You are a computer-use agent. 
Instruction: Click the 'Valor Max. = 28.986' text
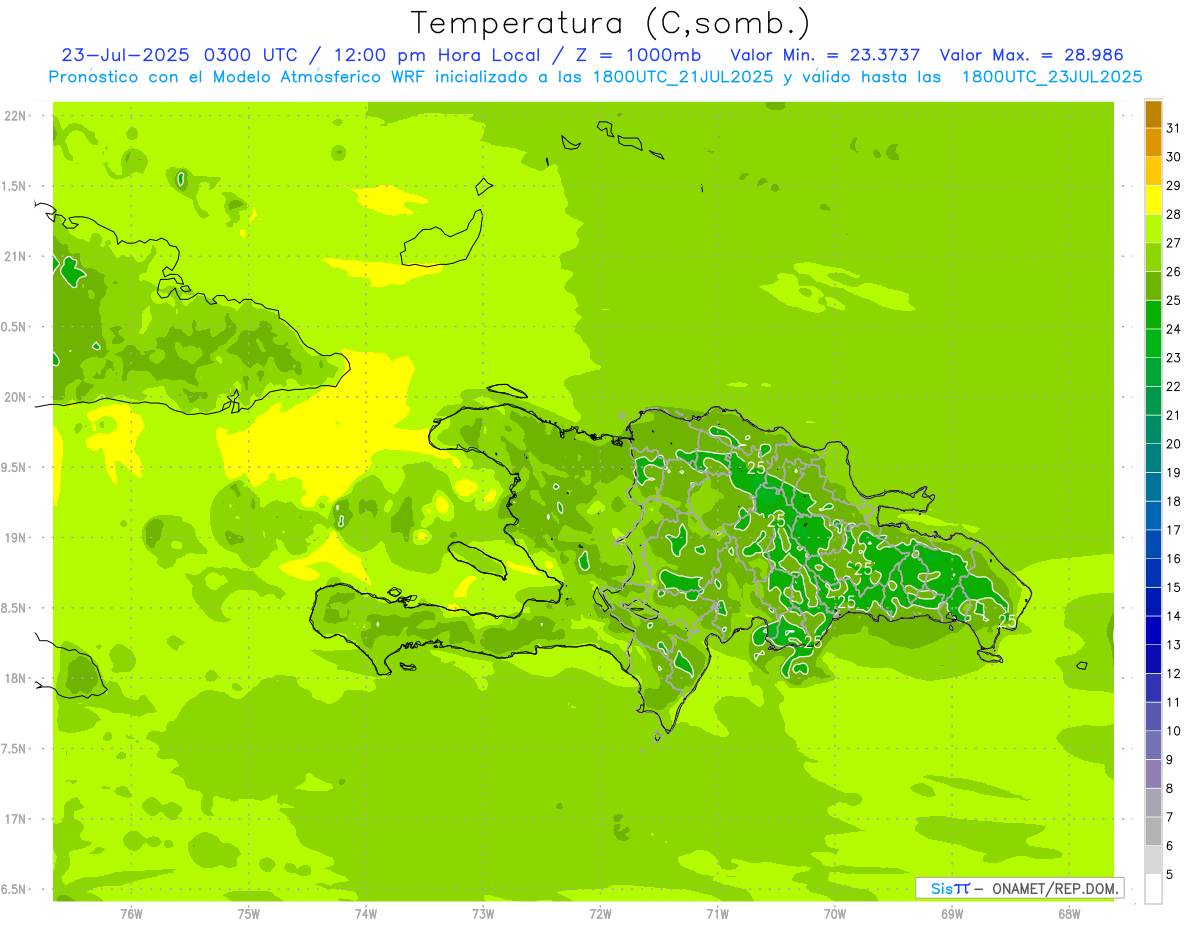(1032, 55)
